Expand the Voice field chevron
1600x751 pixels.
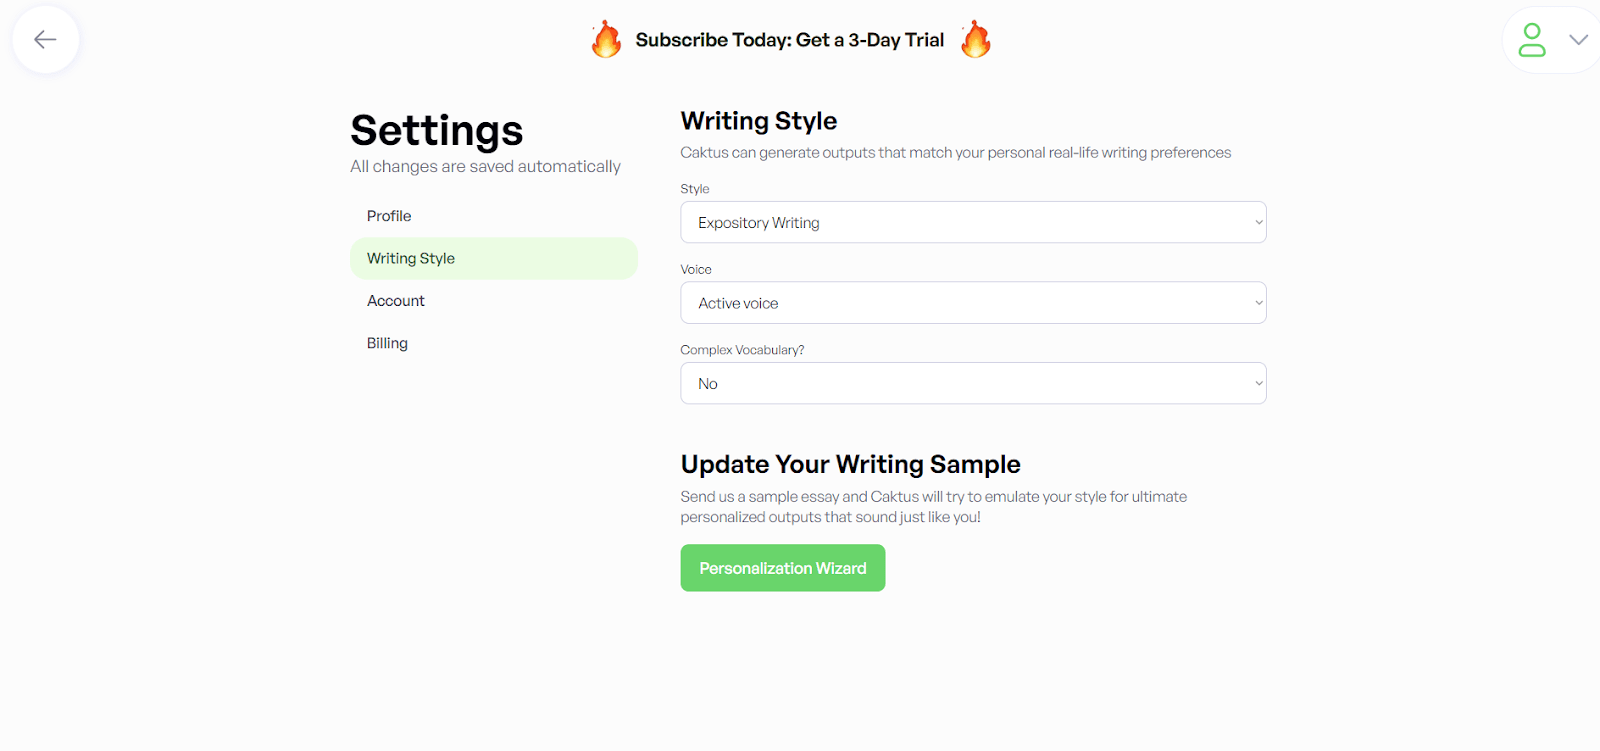(1258, 302)
